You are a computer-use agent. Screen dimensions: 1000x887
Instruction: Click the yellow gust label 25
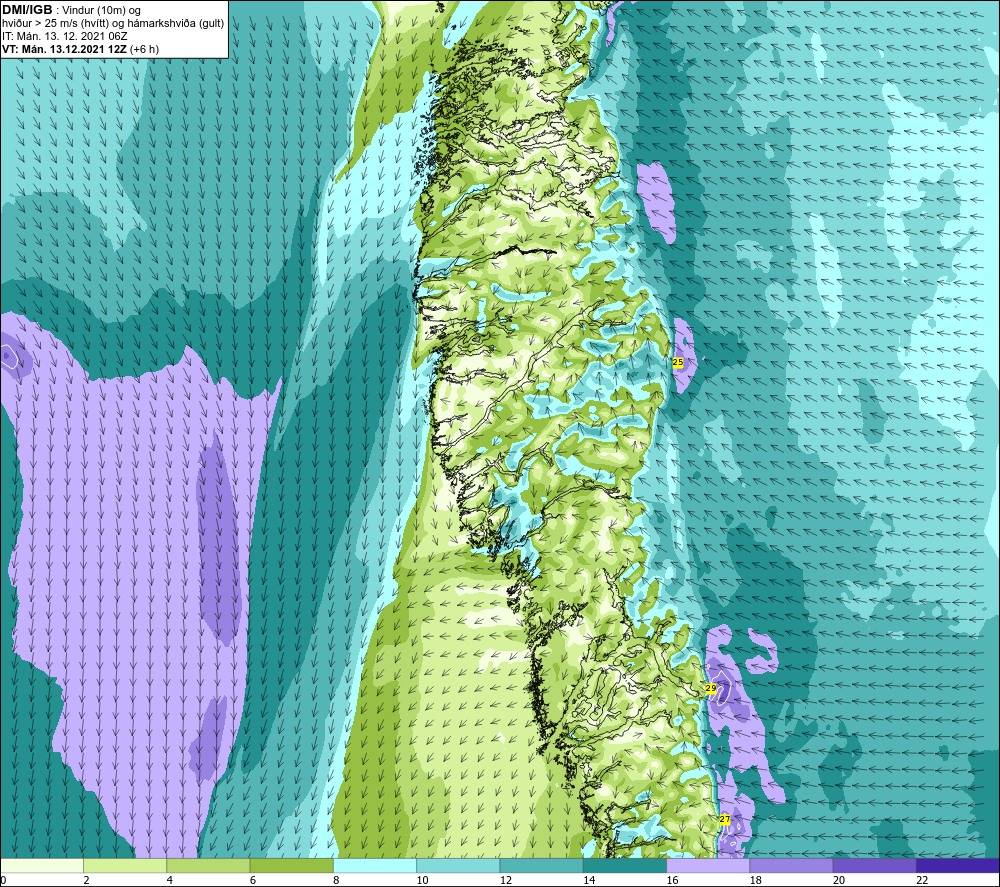[x=678, y=362]
